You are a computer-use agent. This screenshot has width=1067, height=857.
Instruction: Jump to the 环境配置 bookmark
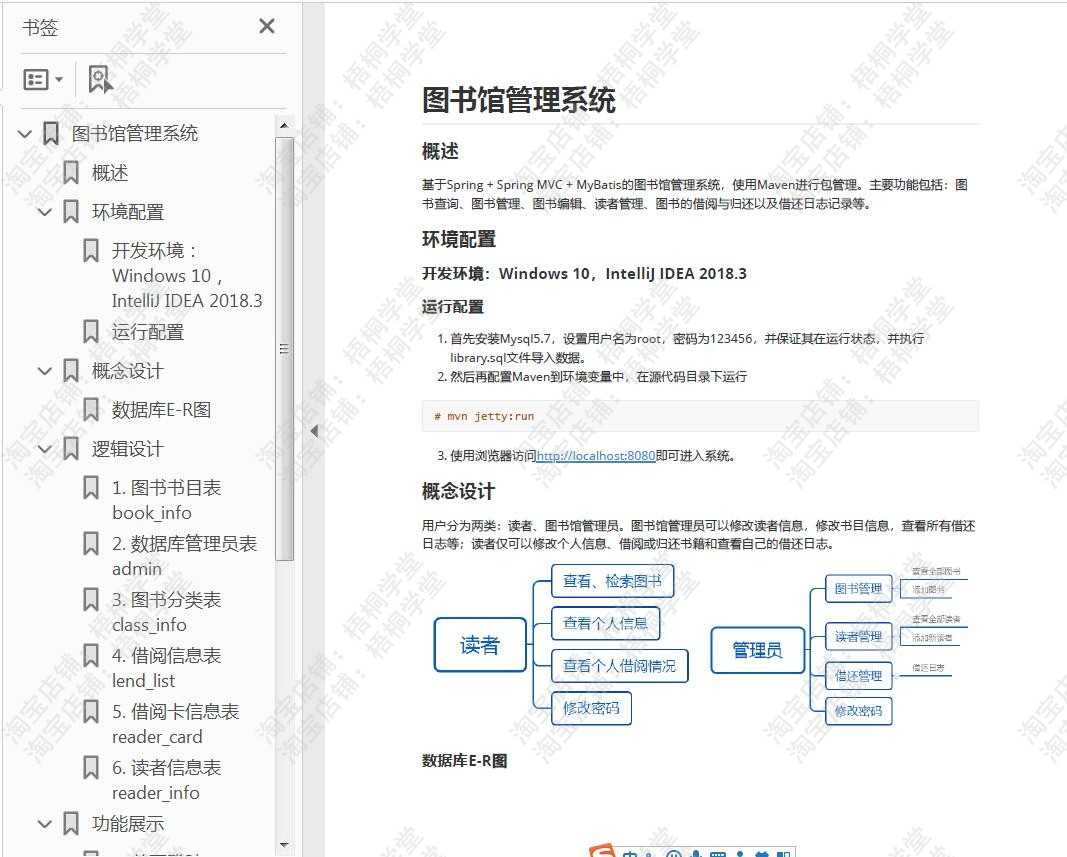[x=128, y=212]
